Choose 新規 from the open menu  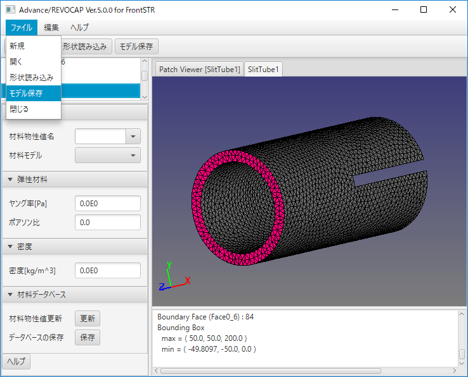[x=33, y=46]
